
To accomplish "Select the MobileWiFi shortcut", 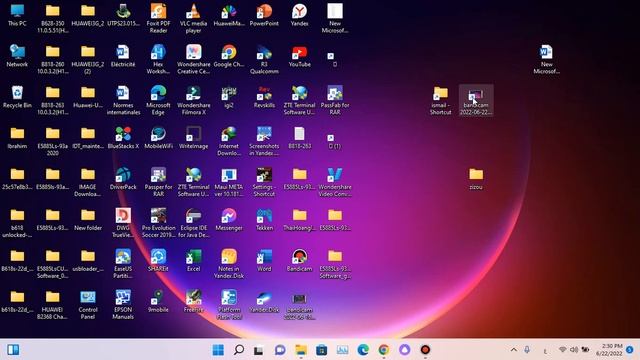I will [158, 138].
